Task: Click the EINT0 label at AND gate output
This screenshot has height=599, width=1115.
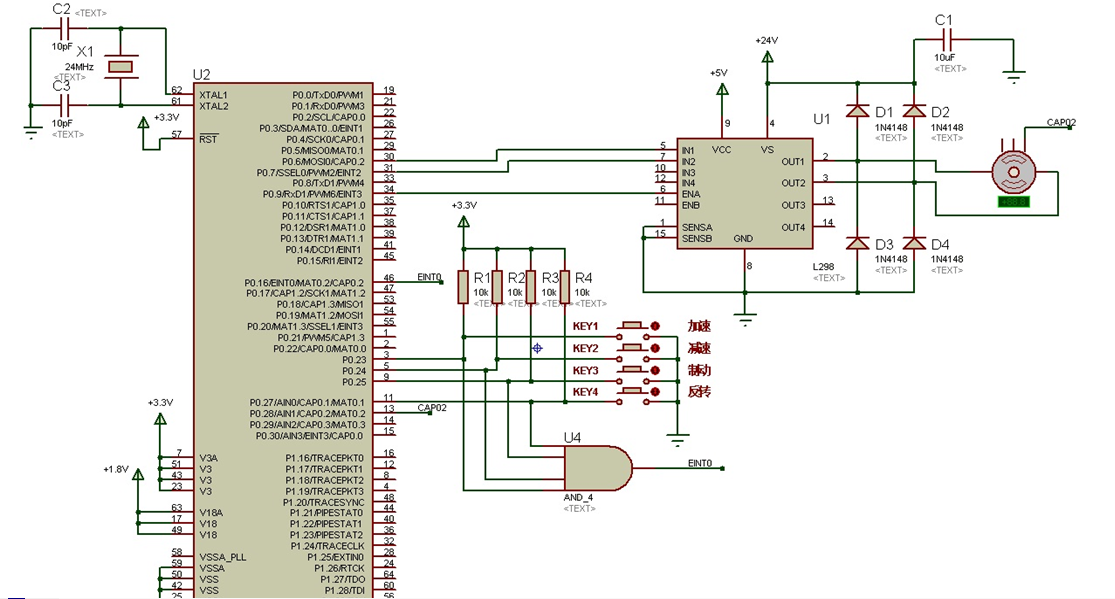Action: tap(700, 463)
